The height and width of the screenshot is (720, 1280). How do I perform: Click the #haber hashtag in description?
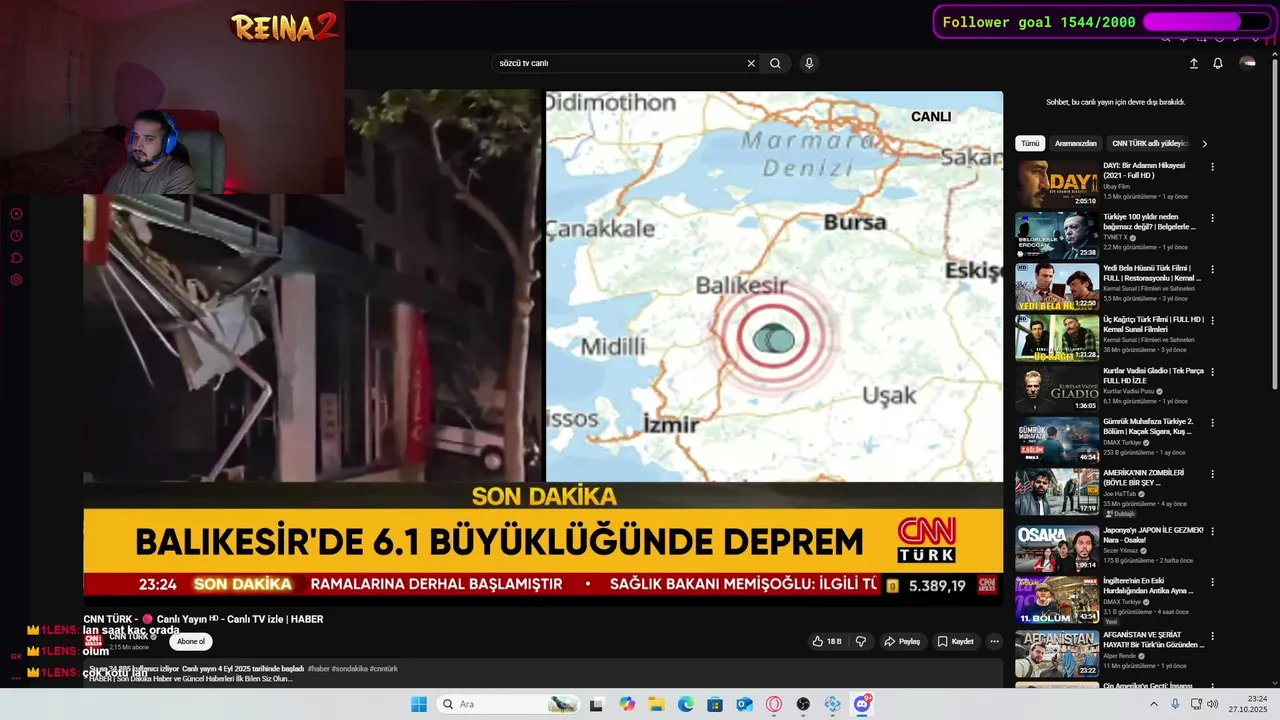pyautogui.click(x=320, y=668)
